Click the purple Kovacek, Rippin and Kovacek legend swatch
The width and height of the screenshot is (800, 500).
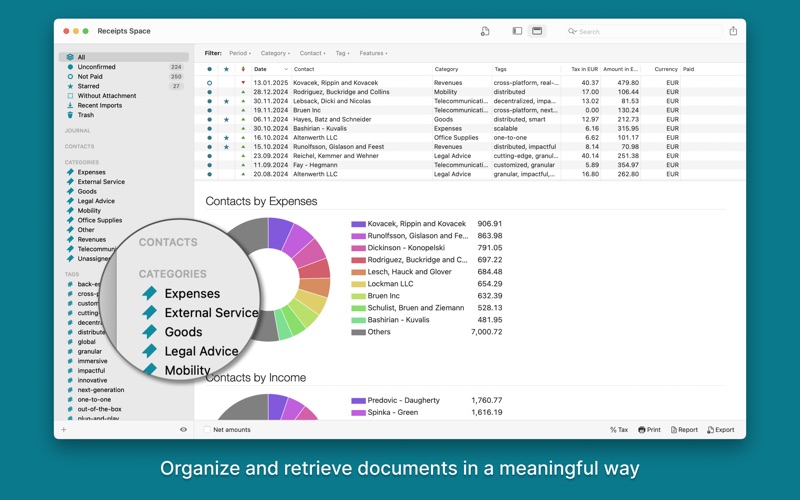coord(358,224)
